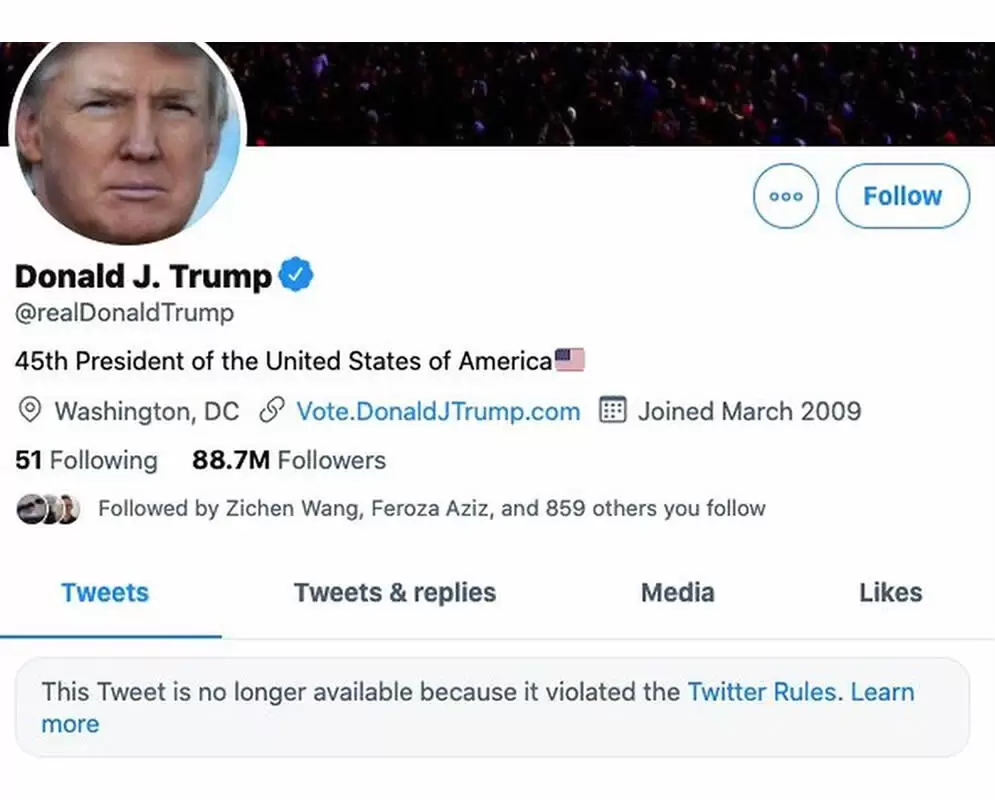Click the location pin icon before Washington, DC
This screenshot has width=995, height=800.
pyautogui.click(x=29, y=411)
